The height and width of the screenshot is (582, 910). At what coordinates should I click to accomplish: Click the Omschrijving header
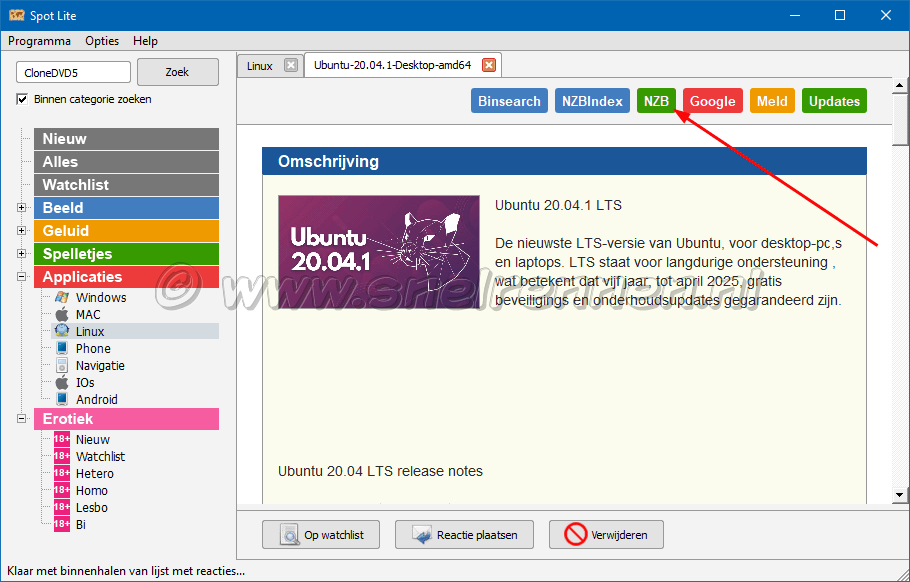[564, 161]
